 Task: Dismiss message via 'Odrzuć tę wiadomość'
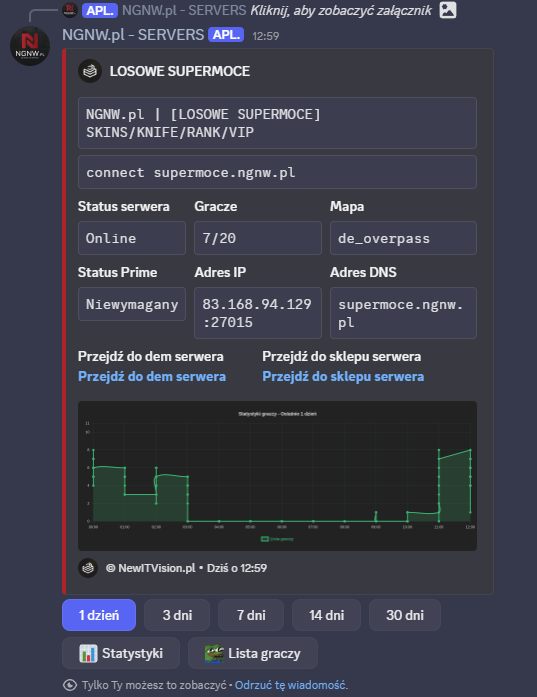291,685
